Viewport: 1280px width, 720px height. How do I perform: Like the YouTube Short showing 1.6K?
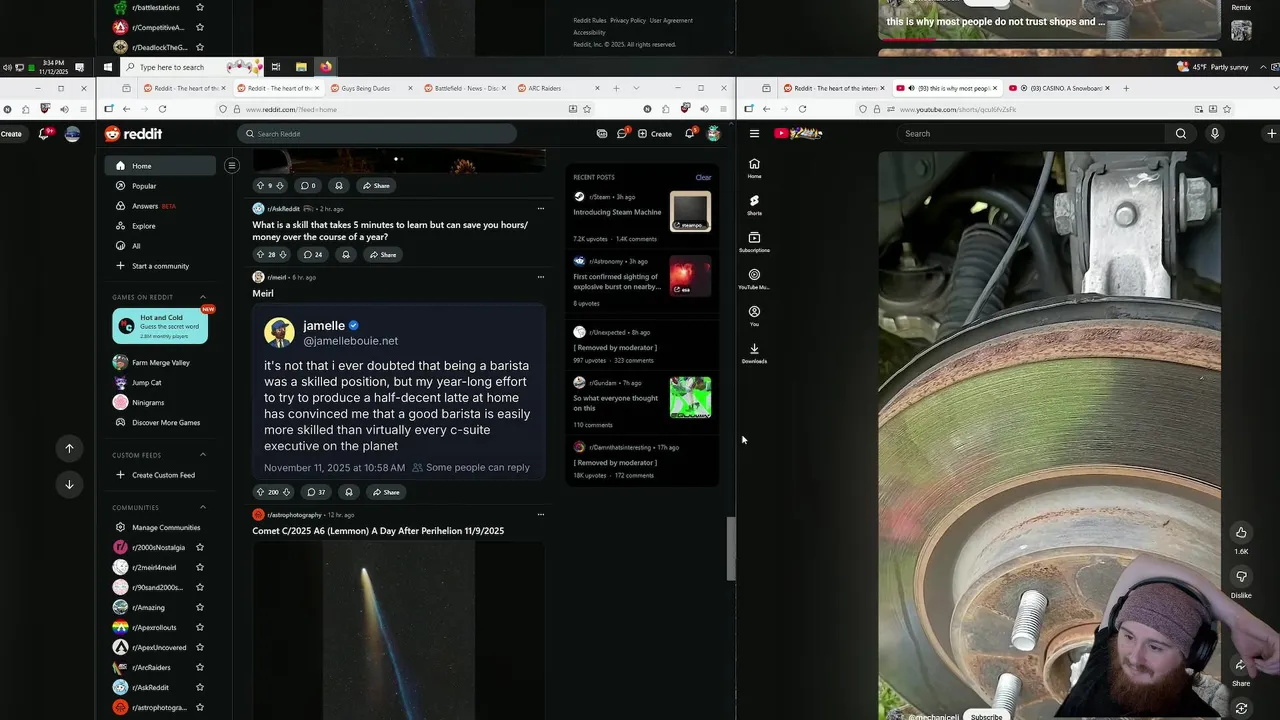[1241, 532]
